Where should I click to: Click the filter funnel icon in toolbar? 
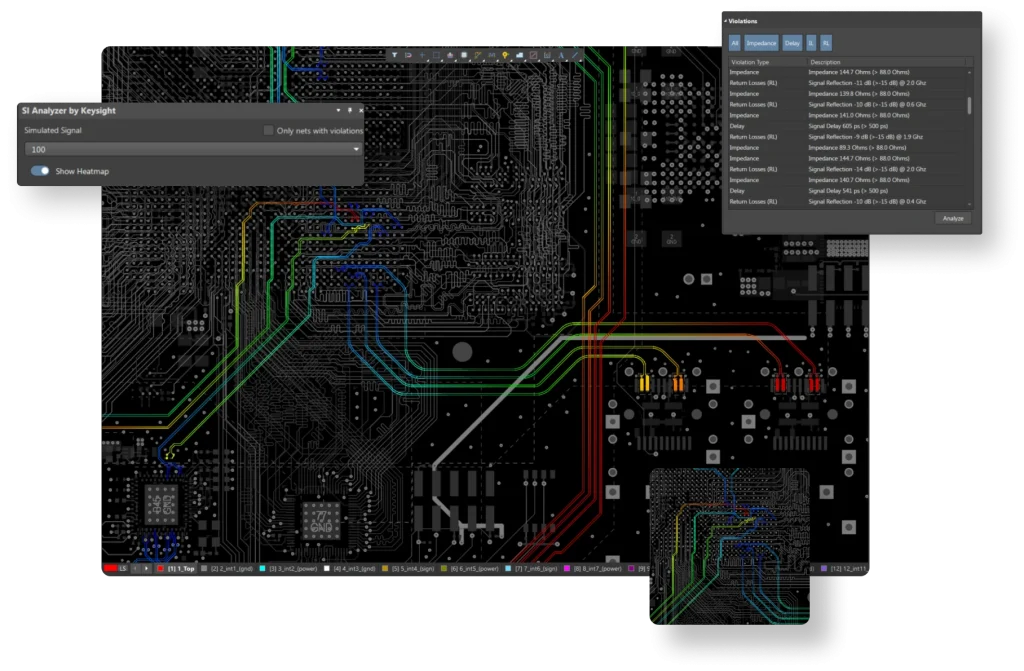click(x=395, y=55)
